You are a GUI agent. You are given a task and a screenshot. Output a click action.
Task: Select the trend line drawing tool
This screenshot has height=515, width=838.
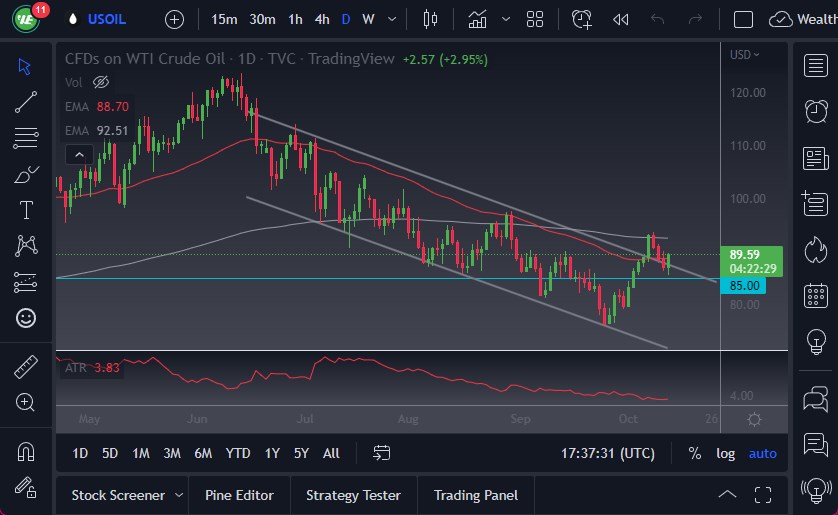(x=26, y=101)
